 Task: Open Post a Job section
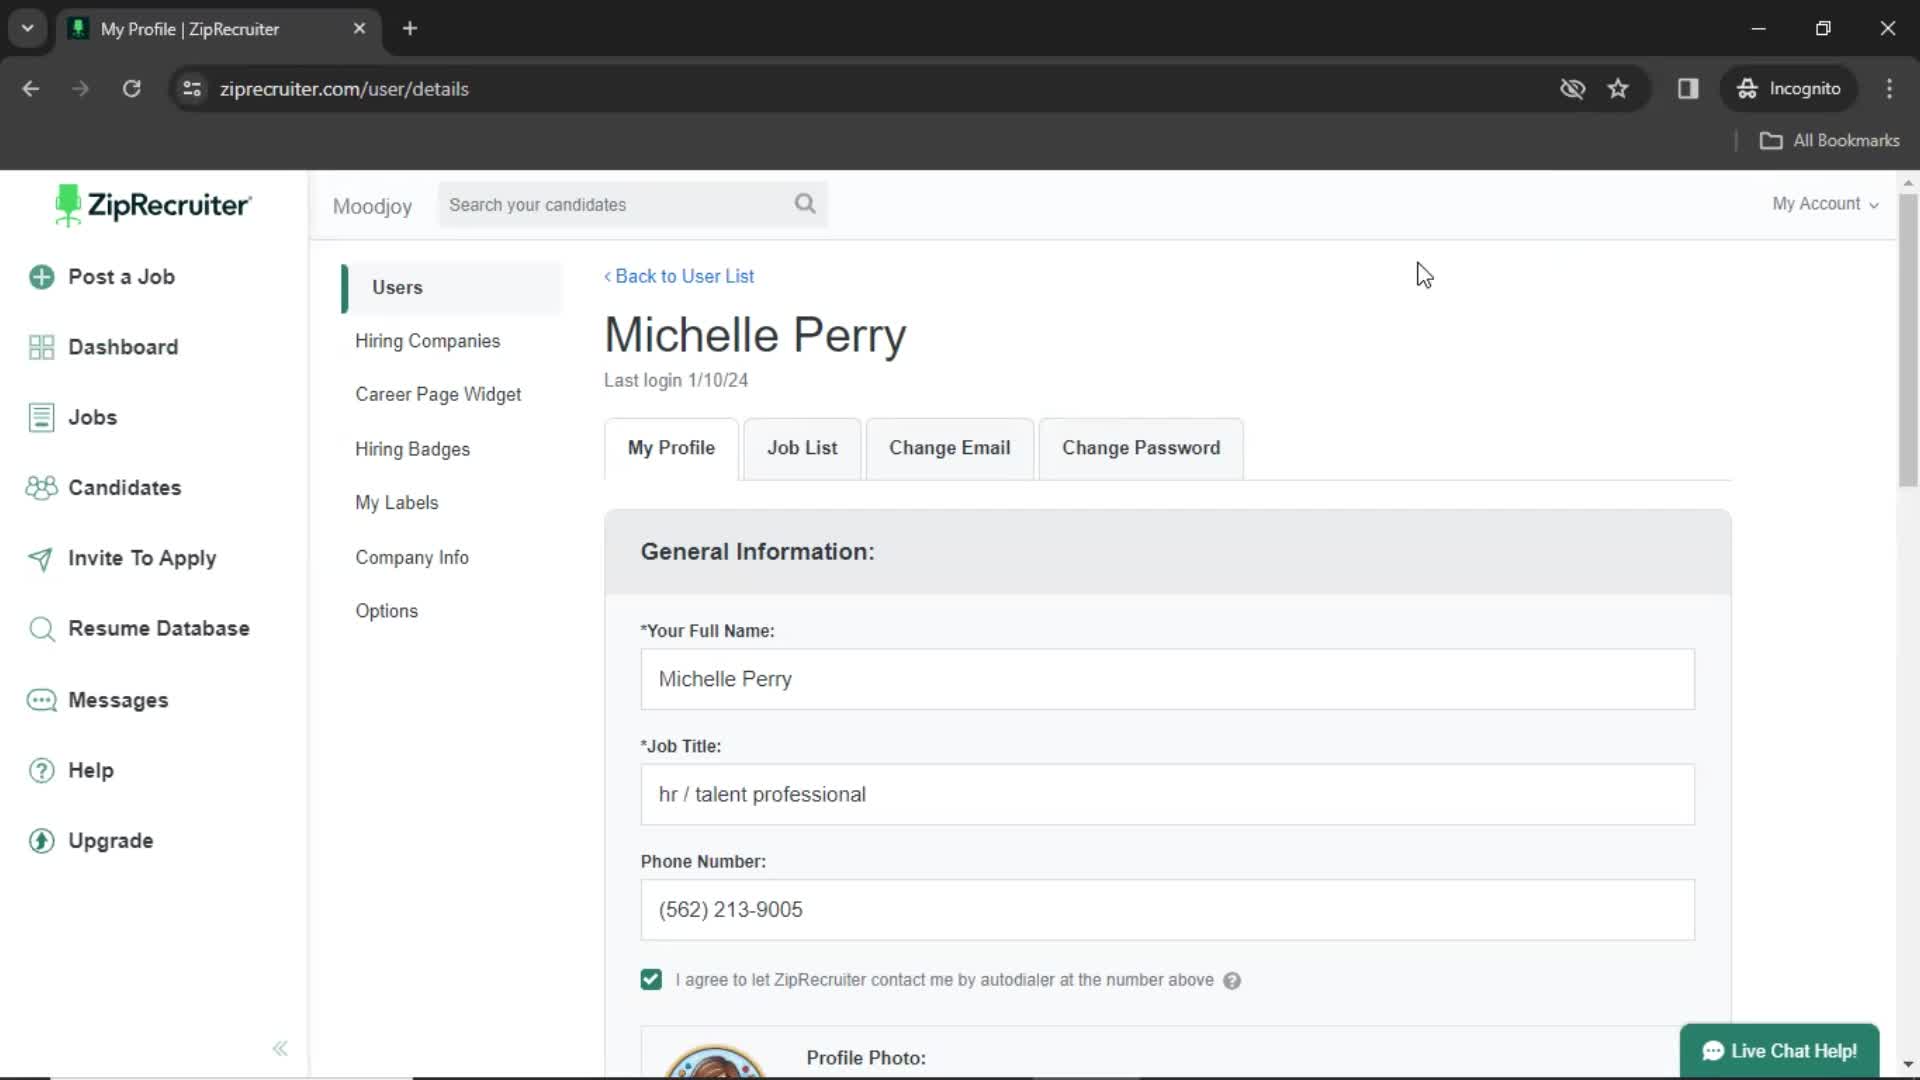121,277
